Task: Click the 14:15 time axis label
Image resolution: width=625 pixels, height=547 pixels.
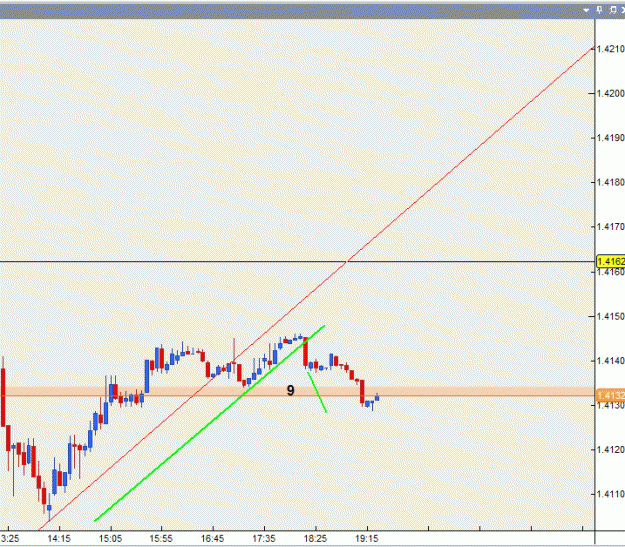Action: pos(59,539)
